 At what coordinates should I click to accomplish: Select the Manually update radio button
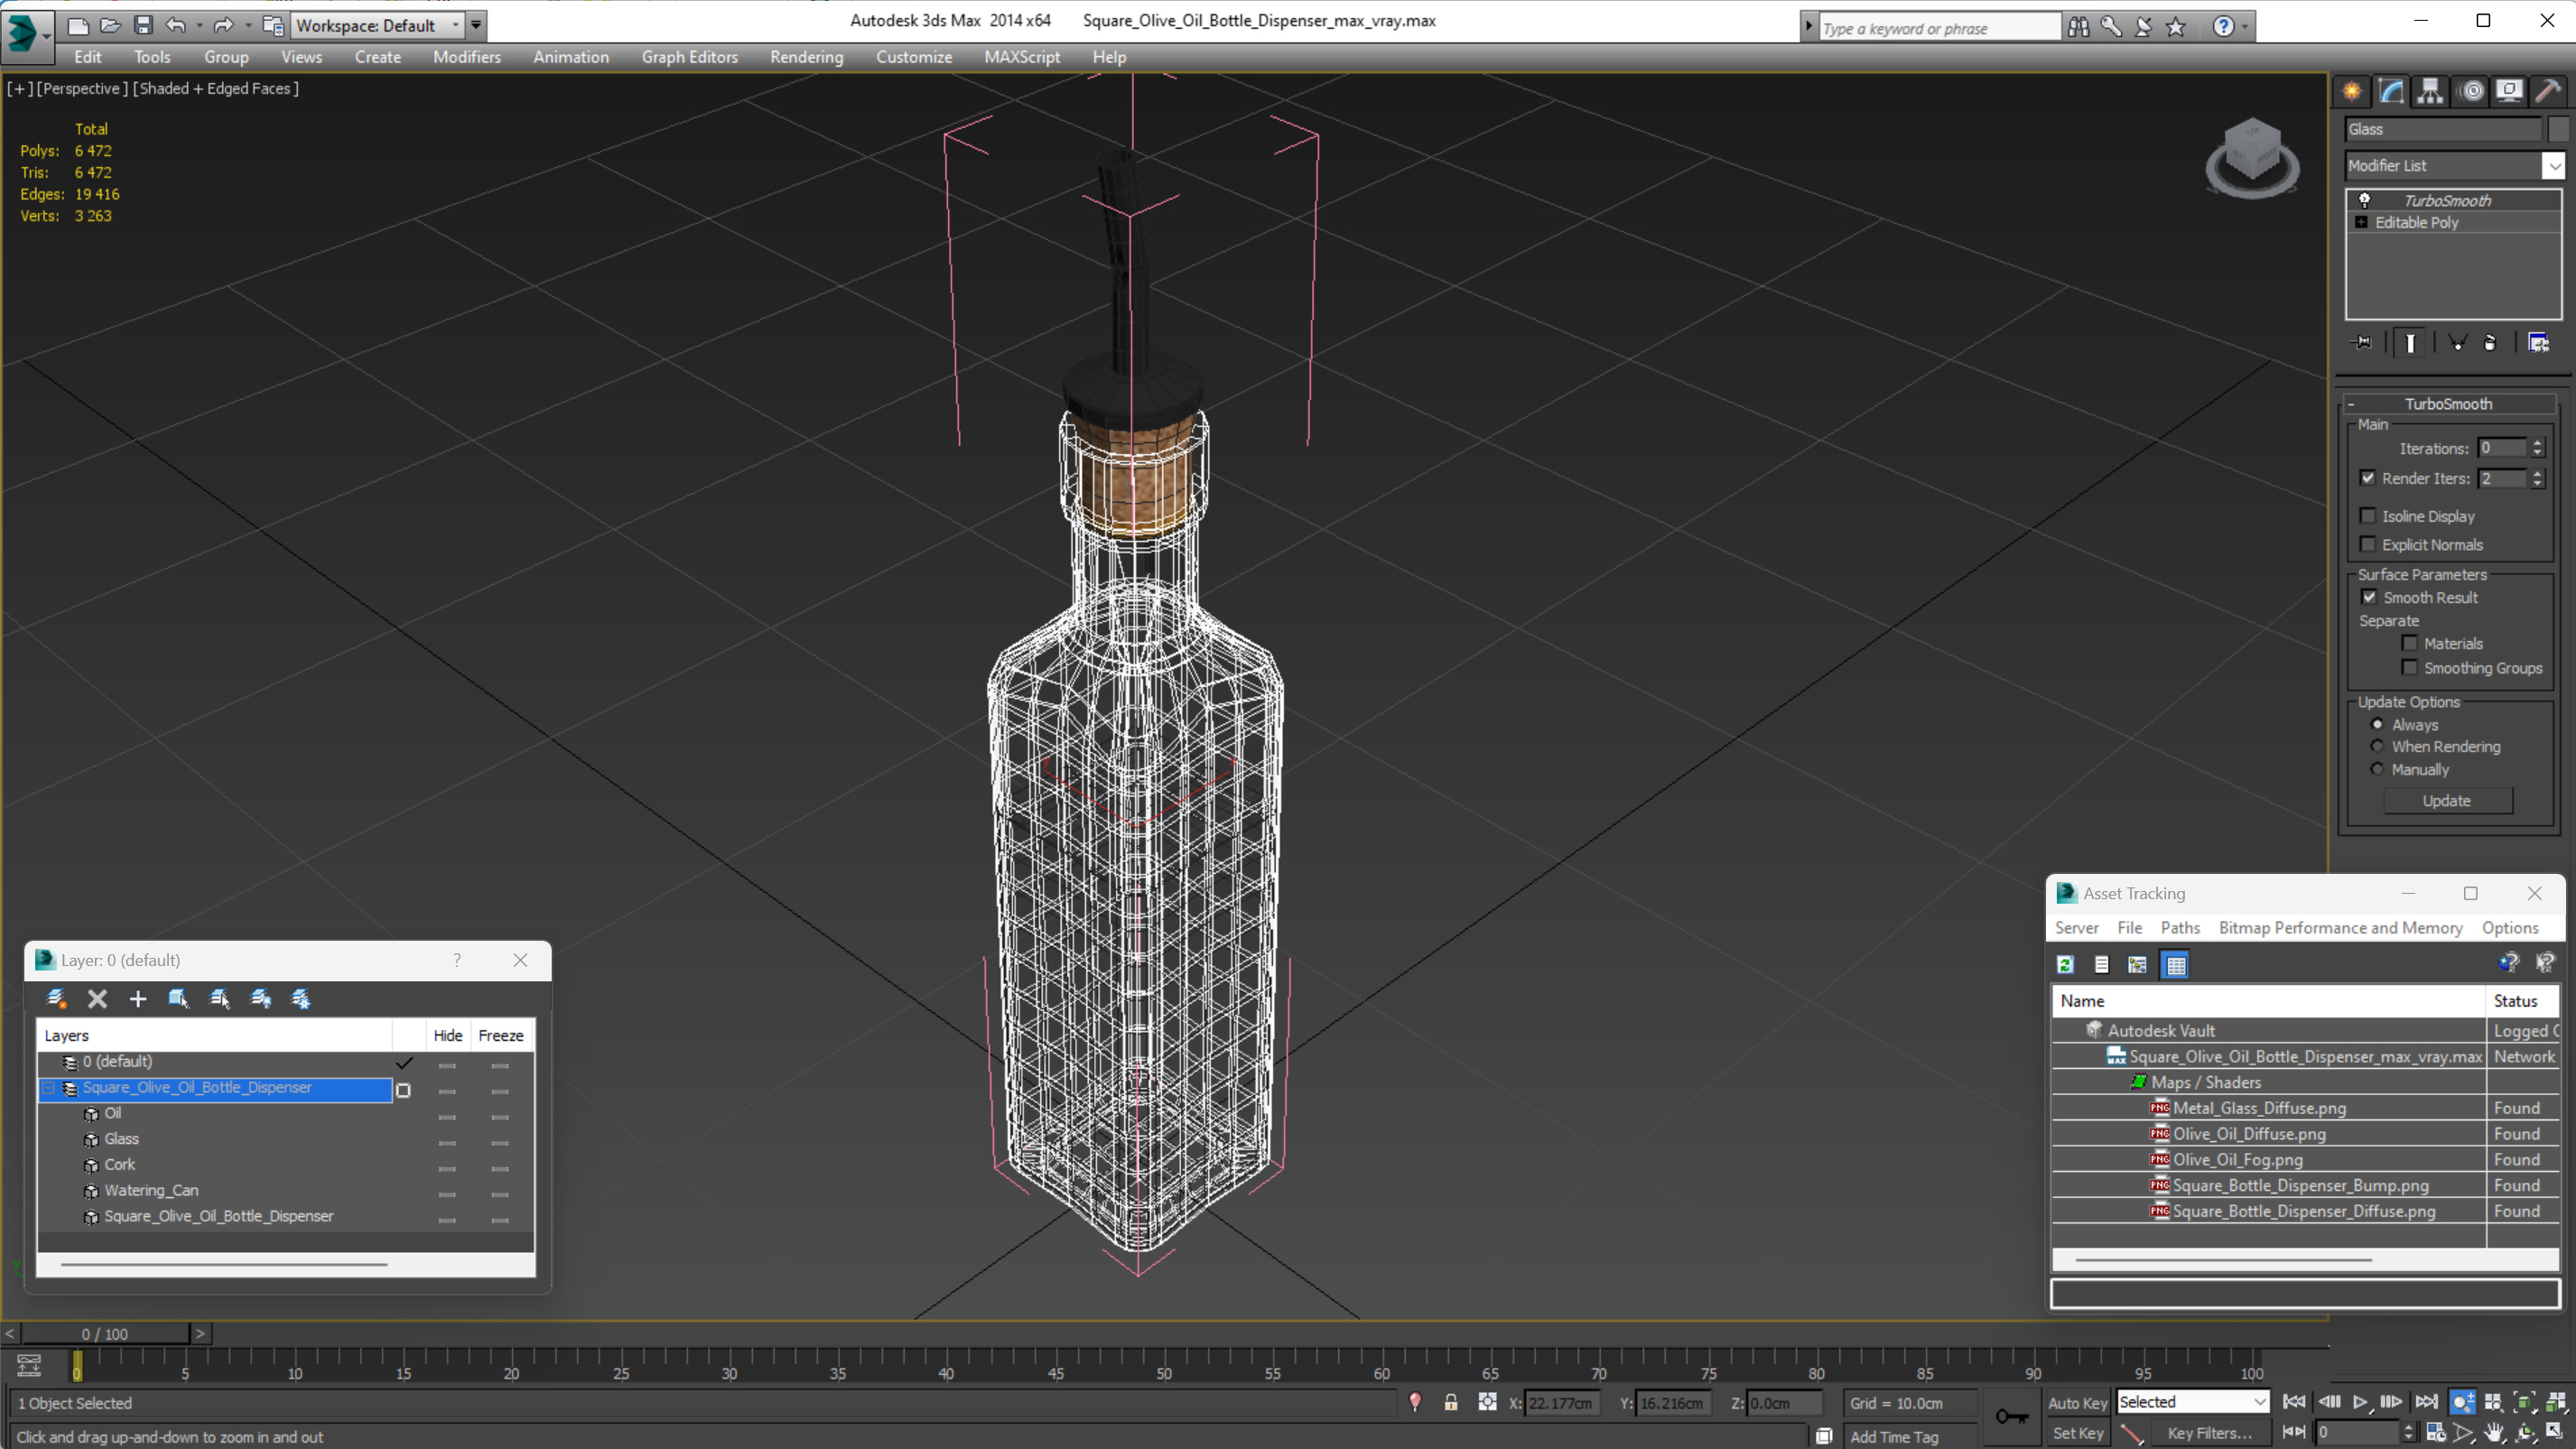coord(2377,769)
